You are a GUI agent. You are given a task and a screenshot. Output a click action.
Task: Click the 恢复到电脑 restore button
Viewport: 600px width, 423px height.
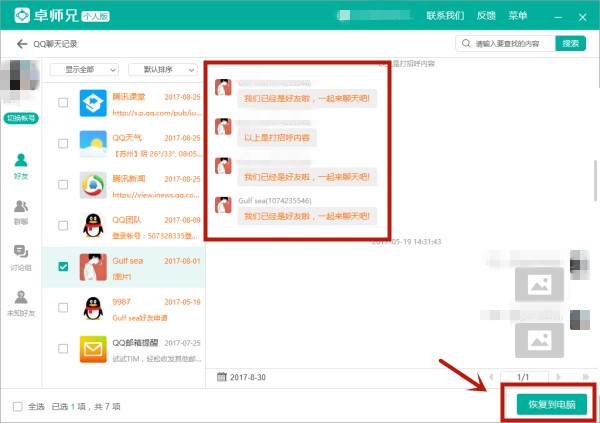point(552,404)
